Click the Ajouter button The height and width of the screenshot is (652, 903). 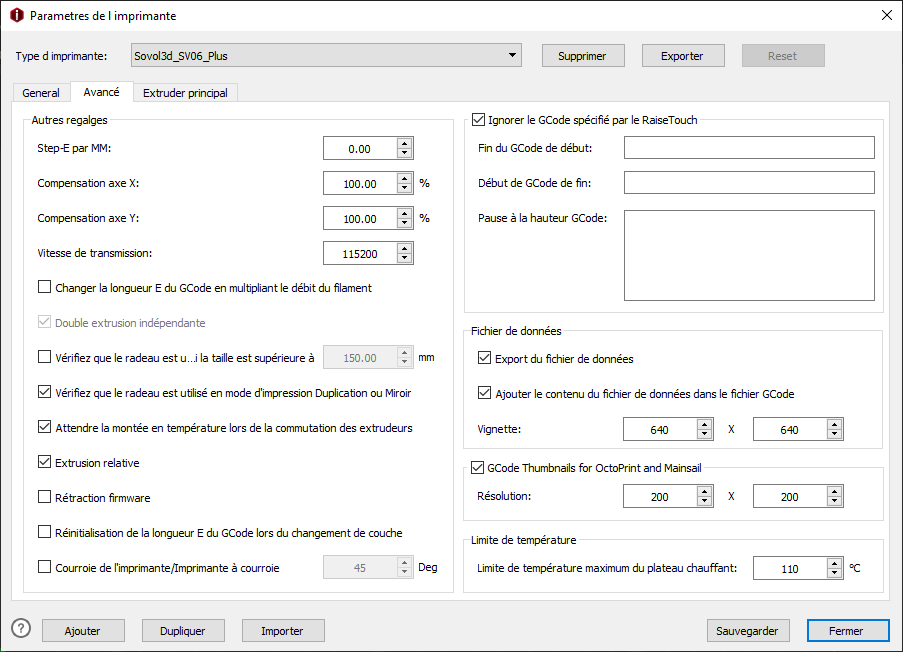[83, 631]
